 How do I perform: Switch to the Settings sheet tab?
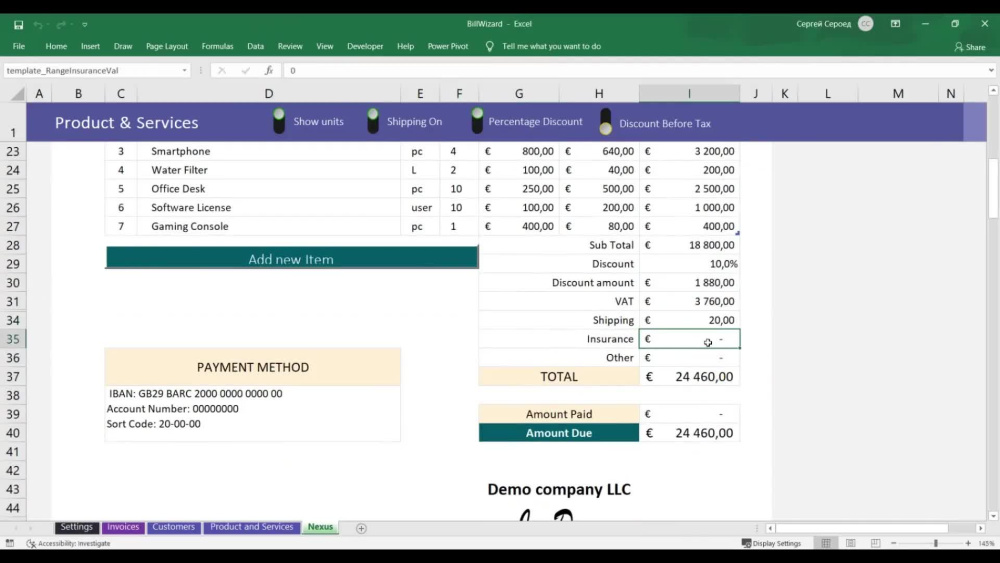[77, 527]
